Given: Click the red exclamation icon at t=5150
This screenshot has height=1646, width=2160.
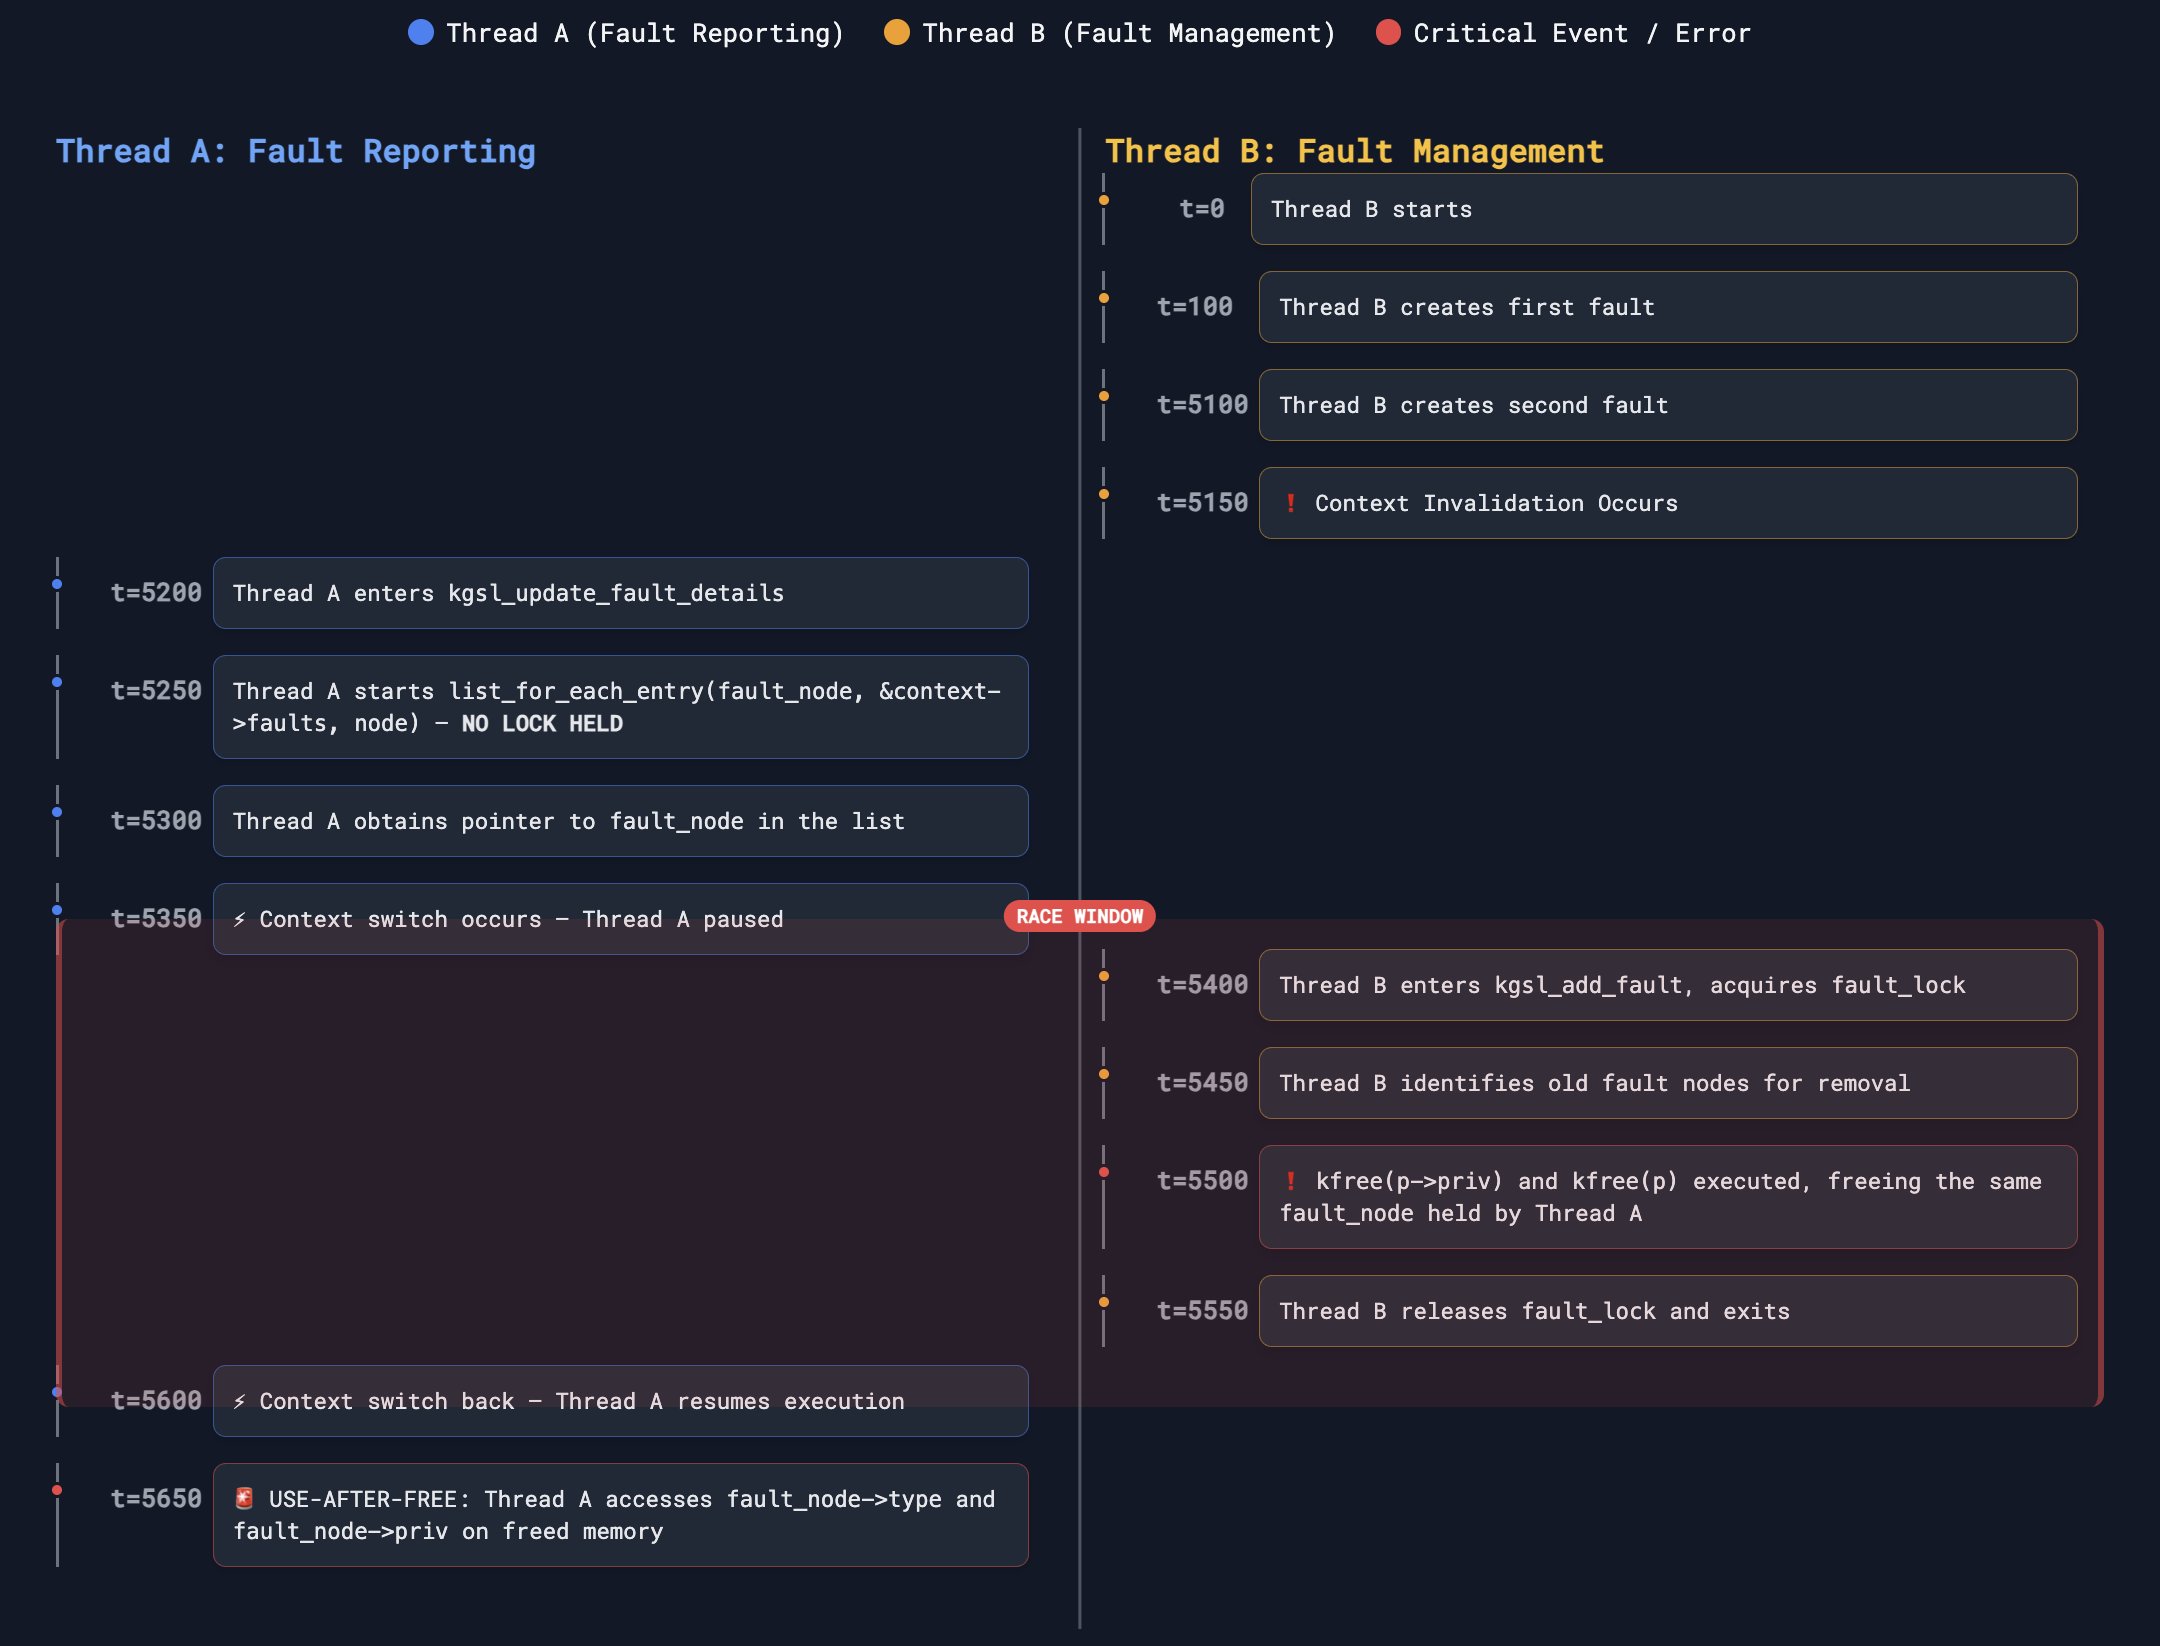Looking at the screenshot, I should tap(1291, 503).
